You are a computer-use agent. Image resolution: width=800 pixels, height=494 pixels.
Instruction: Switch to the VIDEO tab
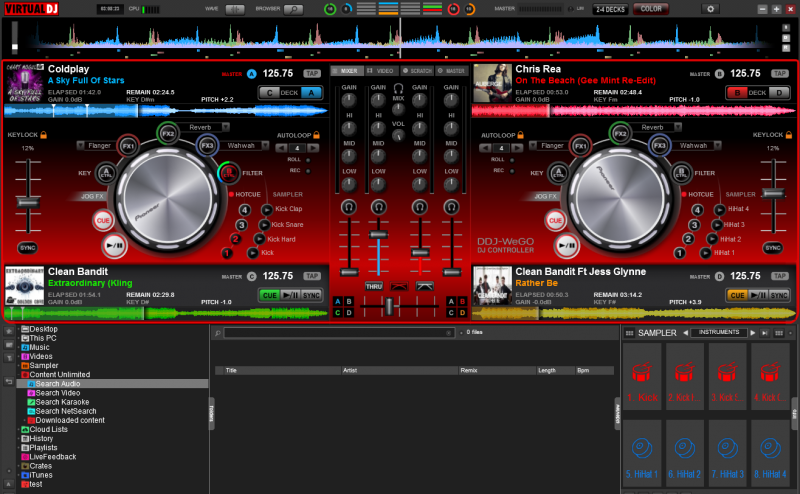coord(382,71)
